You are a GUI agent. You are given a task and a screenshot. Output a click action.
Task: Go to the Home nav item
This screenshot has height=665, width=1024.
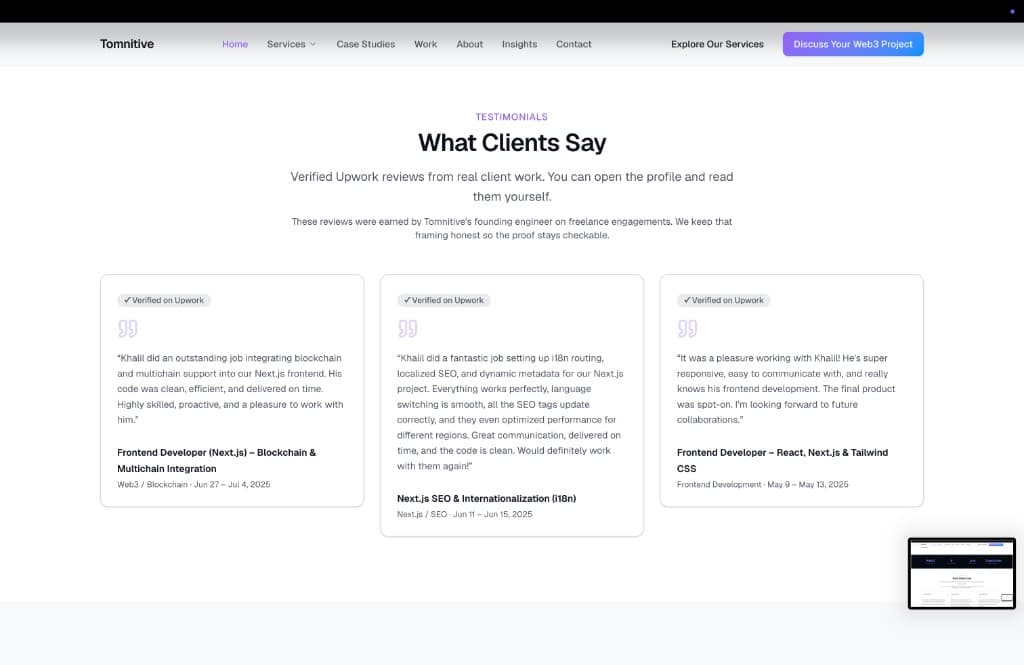[235, 44]
